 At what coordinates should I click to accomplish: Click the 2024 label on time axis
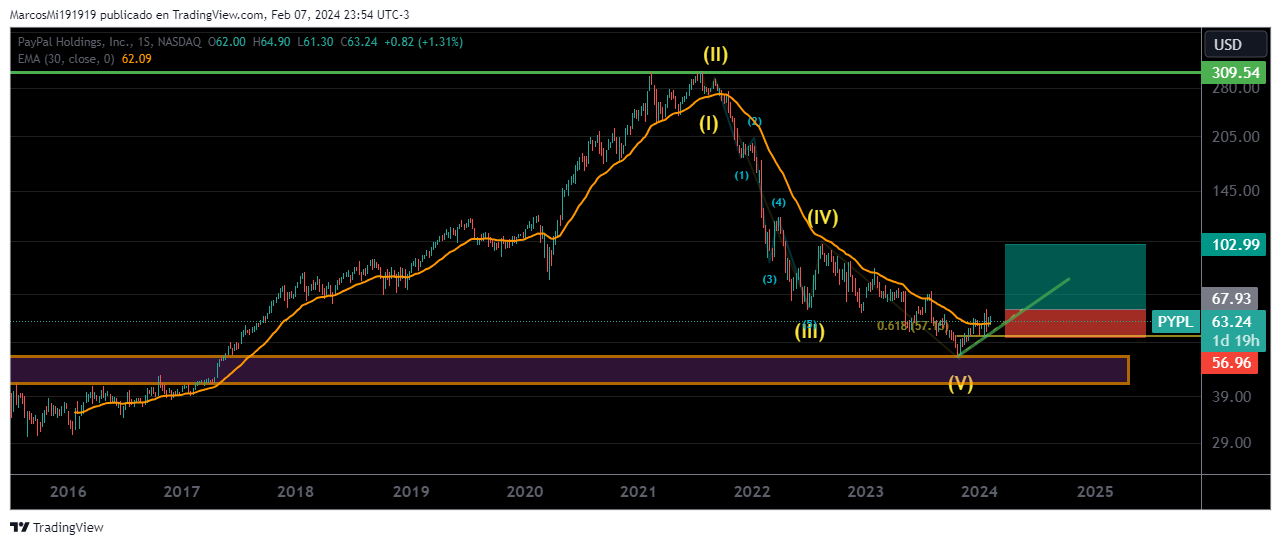click(x=980, y=492)
